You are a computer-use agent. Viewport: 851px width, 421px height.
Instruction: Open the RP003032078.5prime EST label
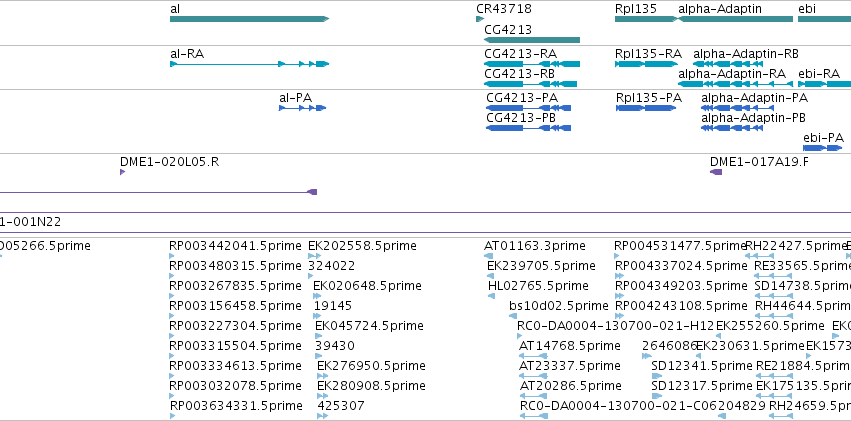[235, 386]
